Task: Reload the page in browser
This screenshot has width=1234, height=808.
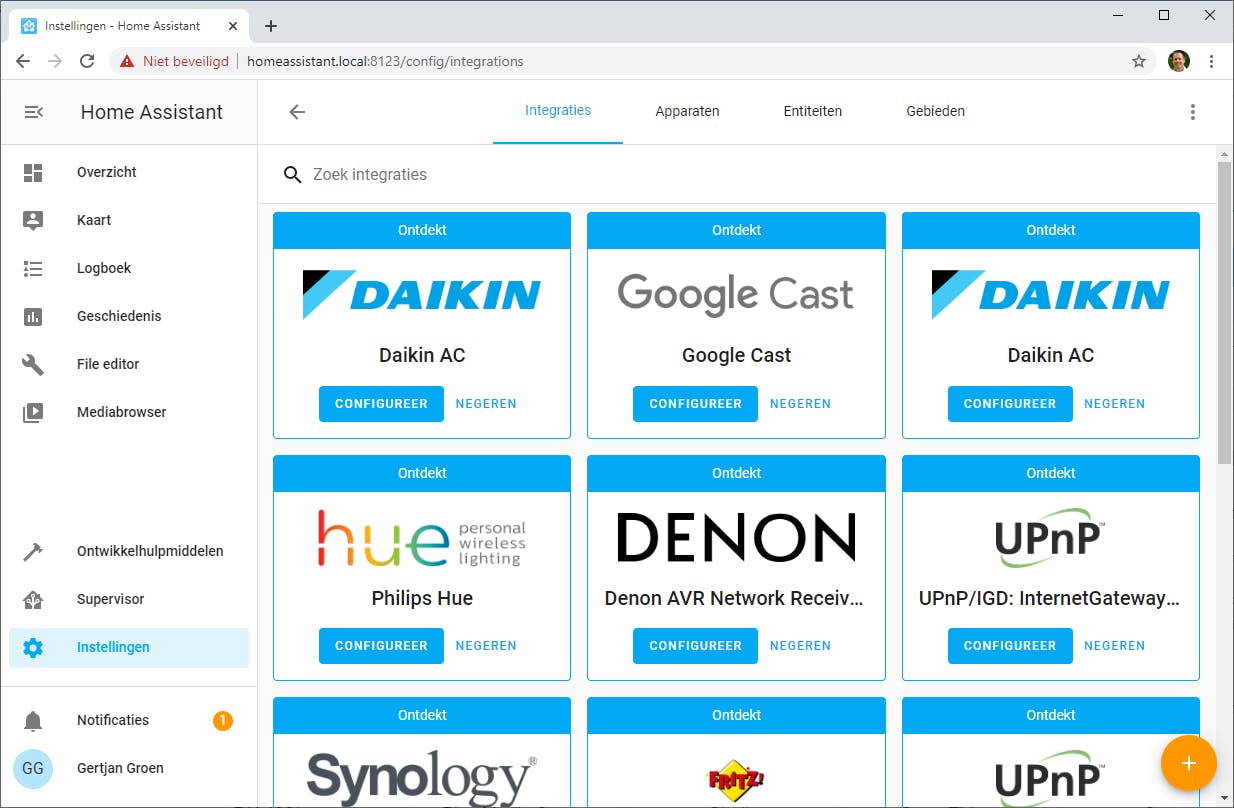Action: [87, 61]
